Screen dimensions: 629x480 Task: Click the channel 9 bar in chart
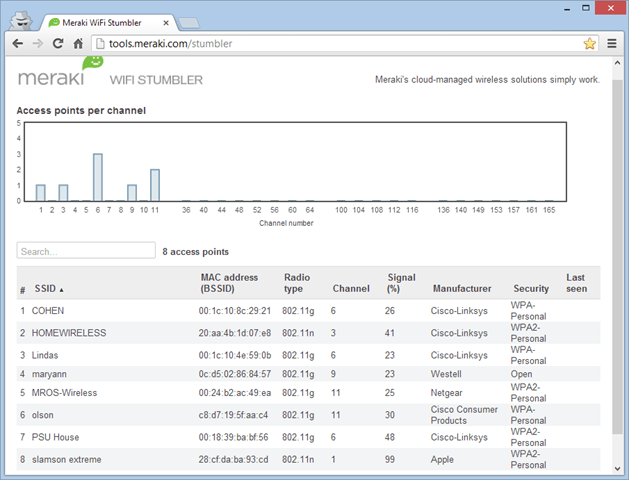point(132,193)
